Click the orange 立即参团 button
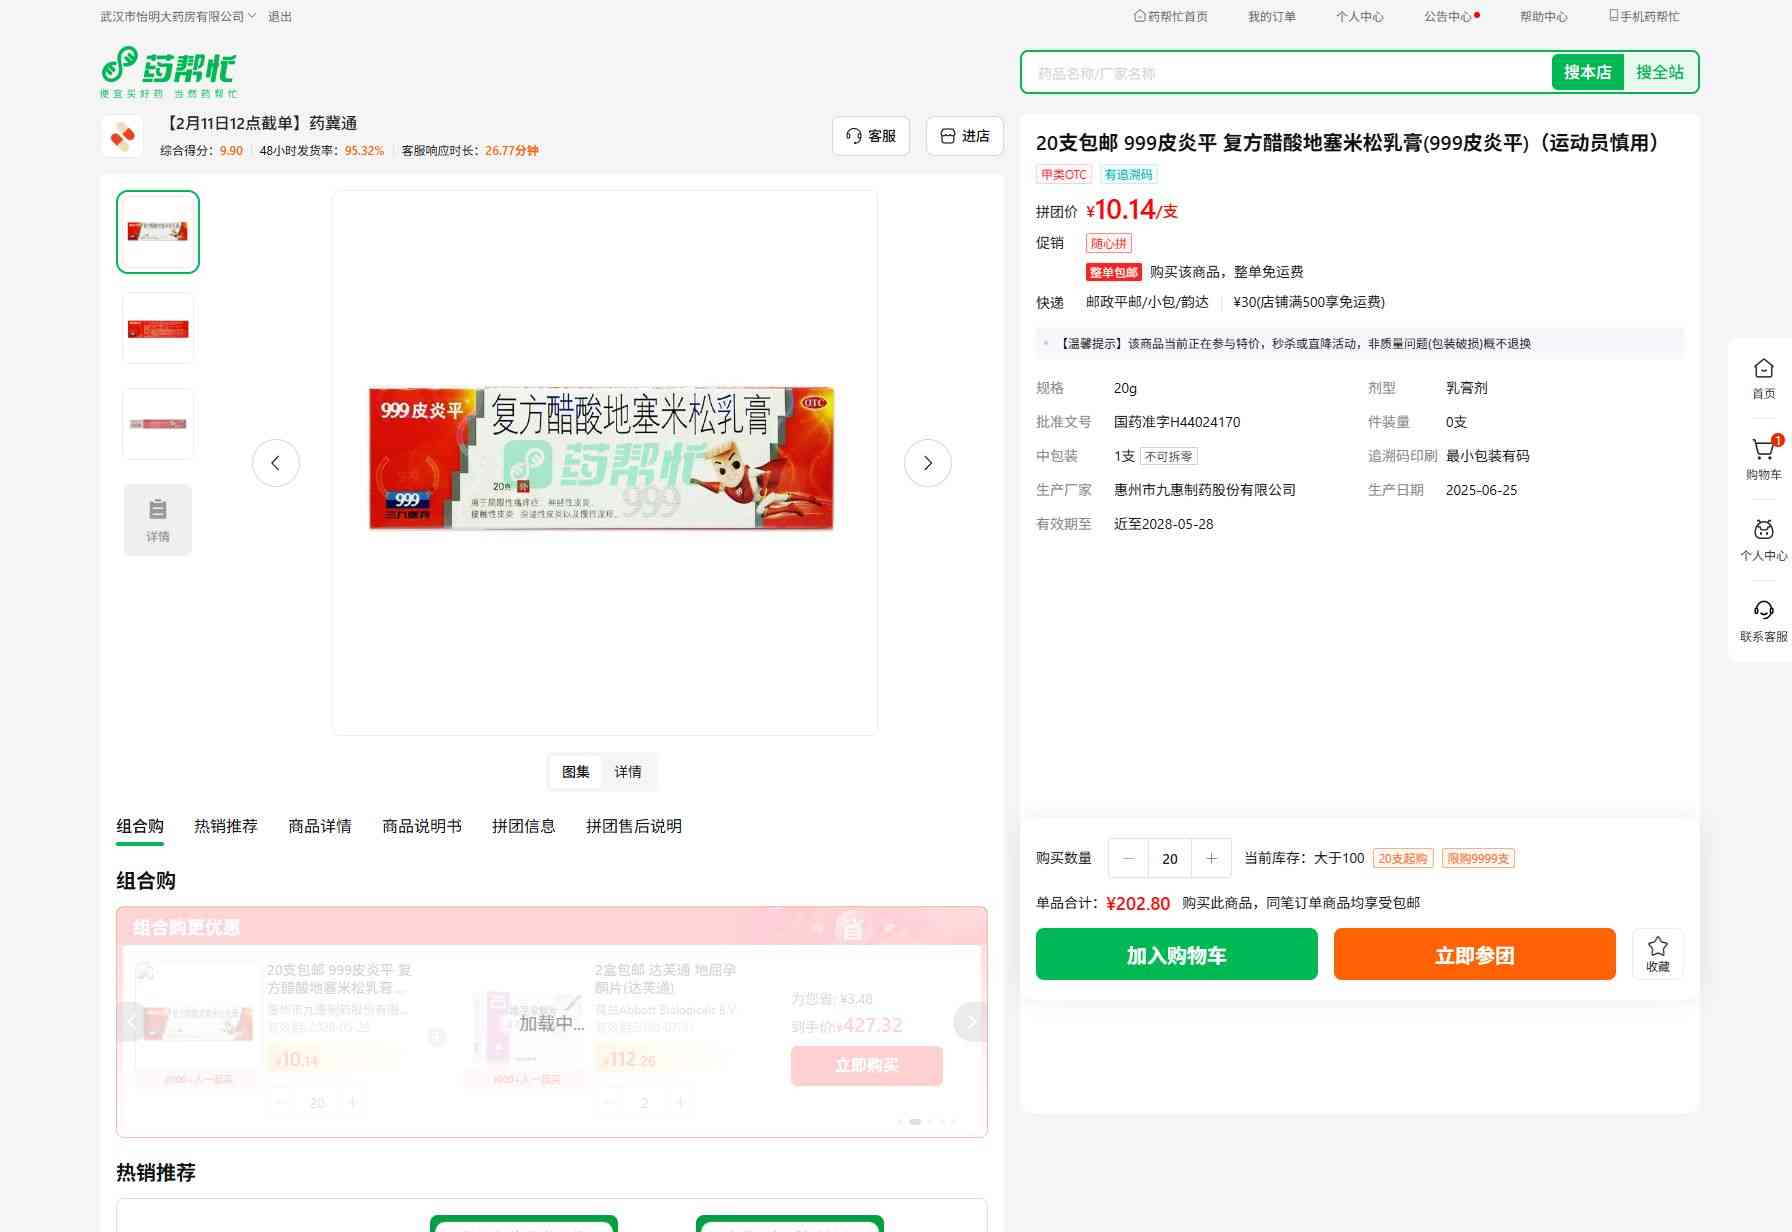This screenshot has height=1232, width=1792. [1474, 954]
